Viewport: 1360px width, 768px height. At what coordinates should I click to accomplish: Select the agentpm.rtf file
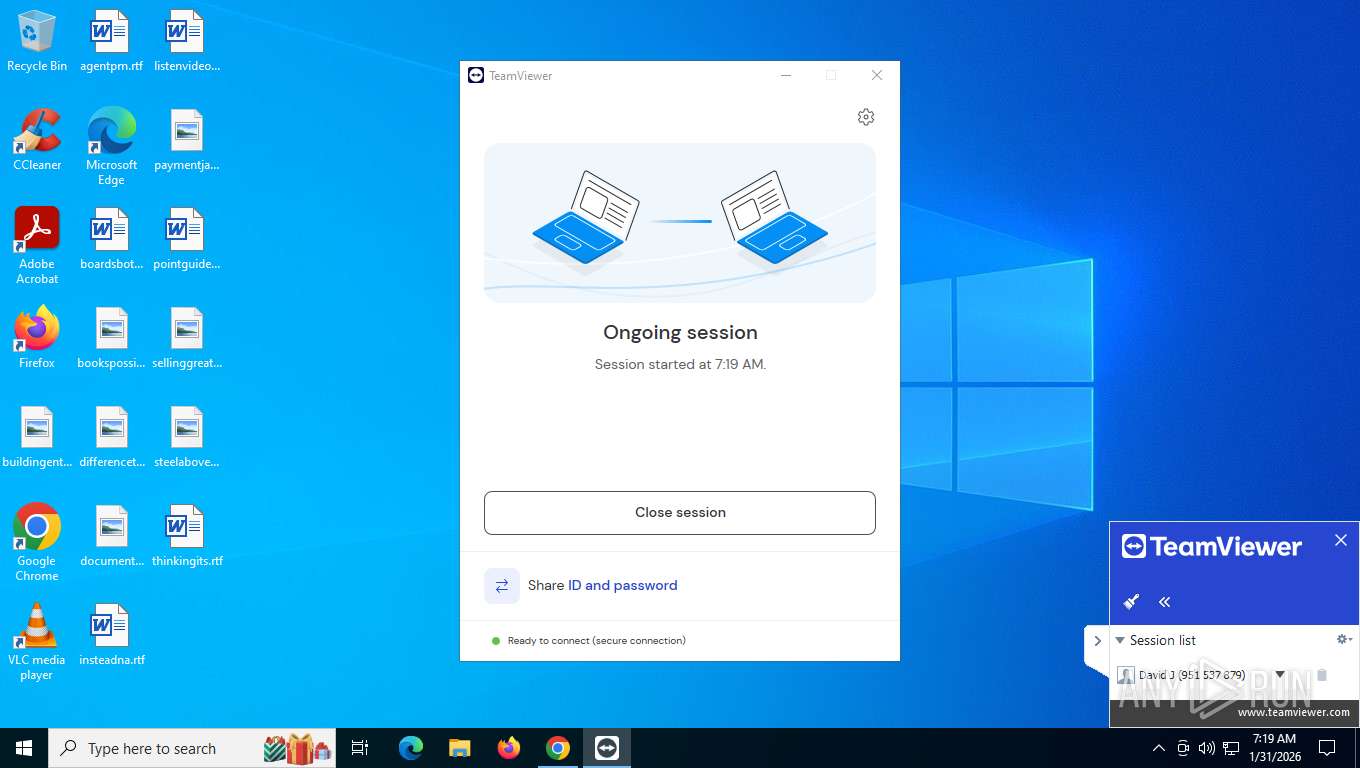point(111,42)
